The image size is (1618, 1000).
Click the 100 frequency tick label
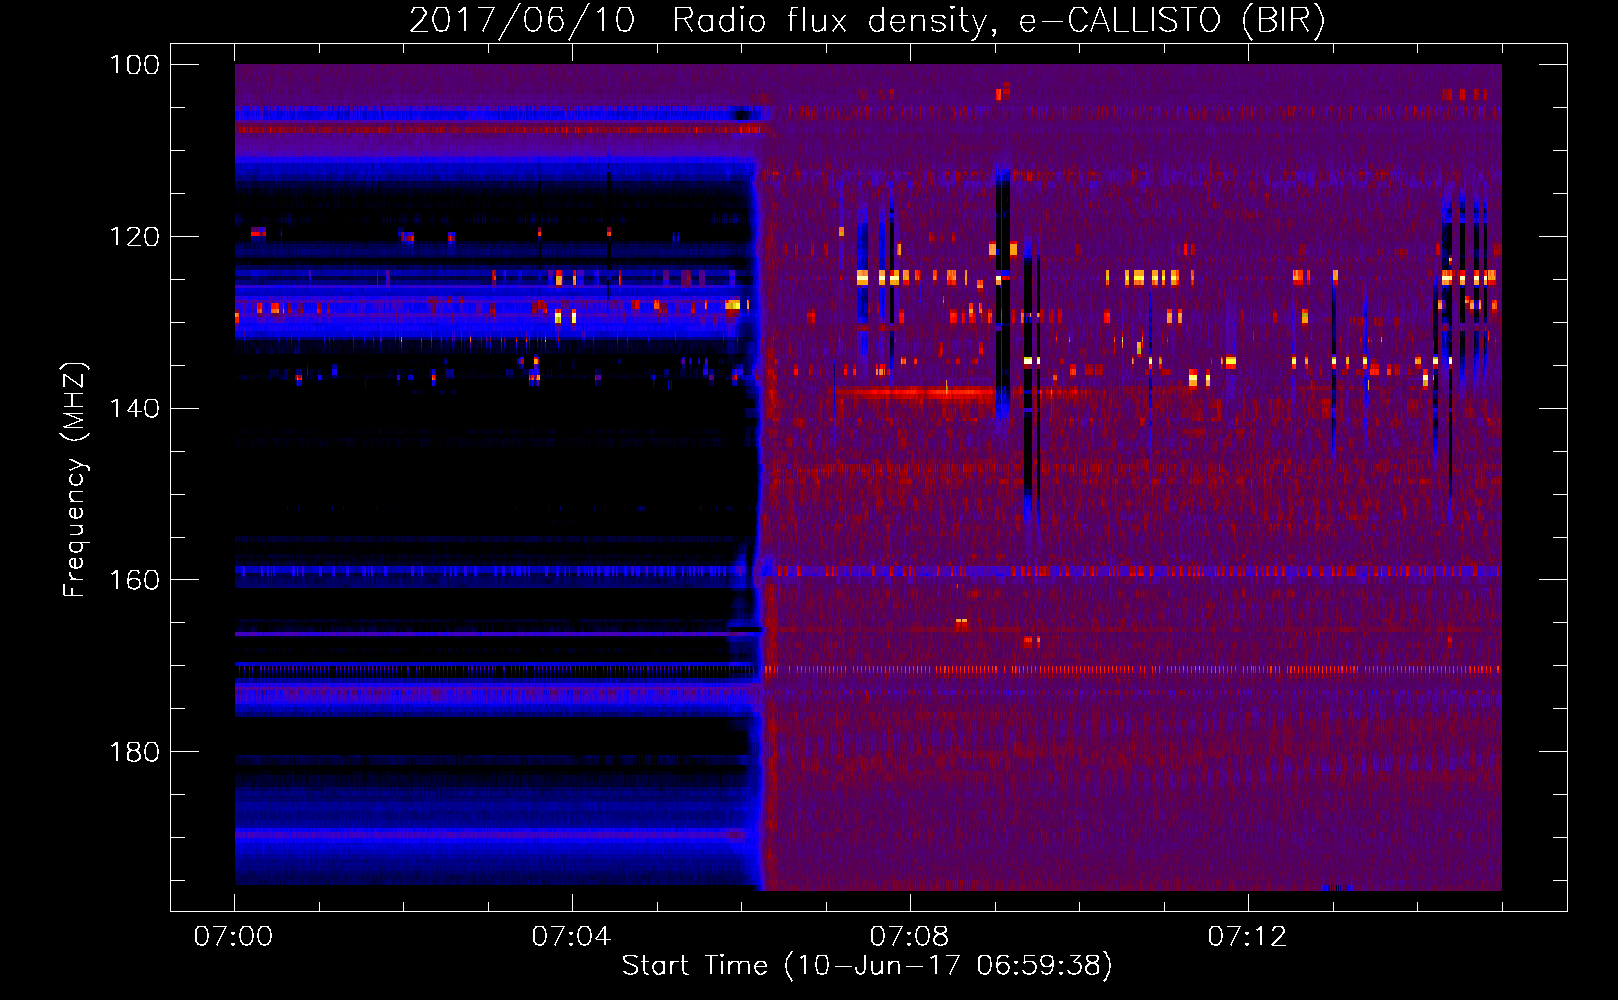tap(135, 65)
